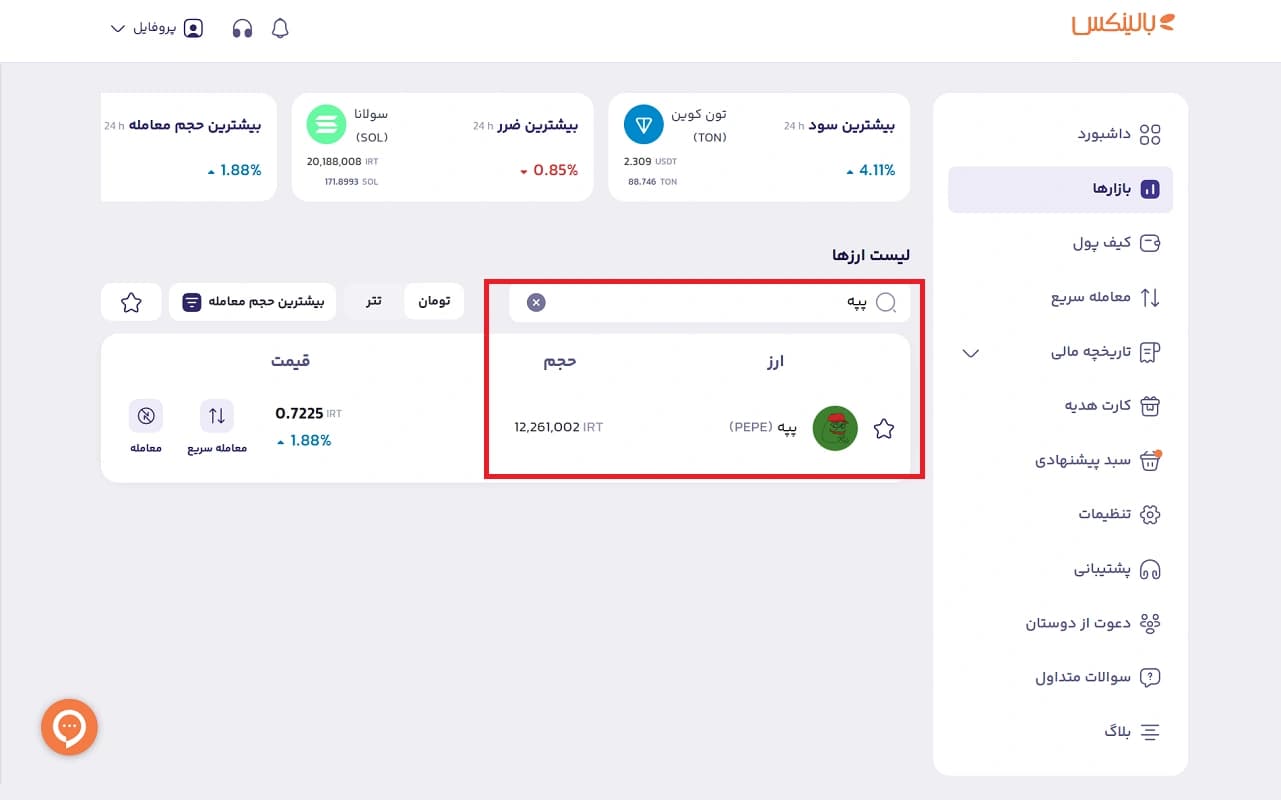Click the PEPE coin frog icon
1281x800 pixels.
click(835, 428)
